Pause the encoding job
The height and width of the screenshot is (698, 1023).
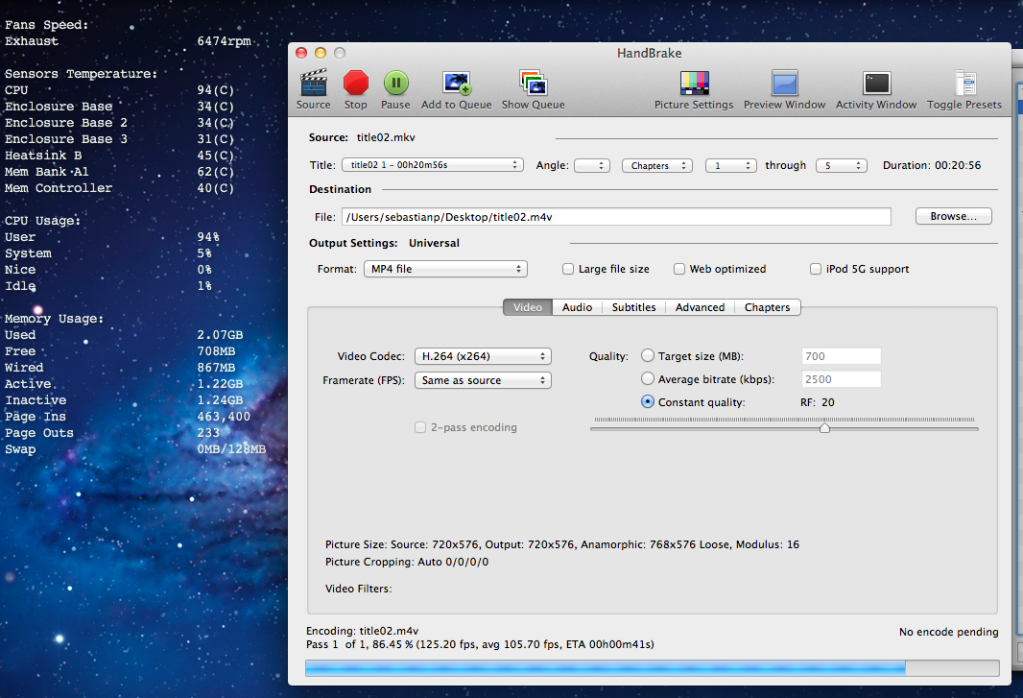tap(396, 84)
